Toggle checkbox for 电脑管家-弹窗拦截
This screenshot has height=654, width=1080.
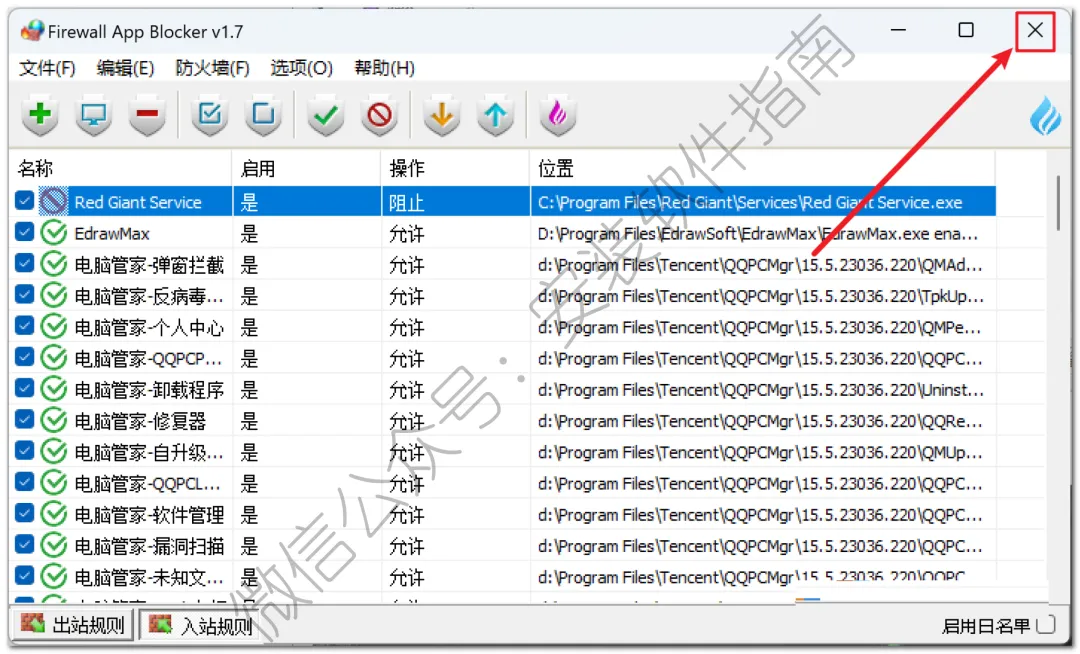click(x=24, y=263)
